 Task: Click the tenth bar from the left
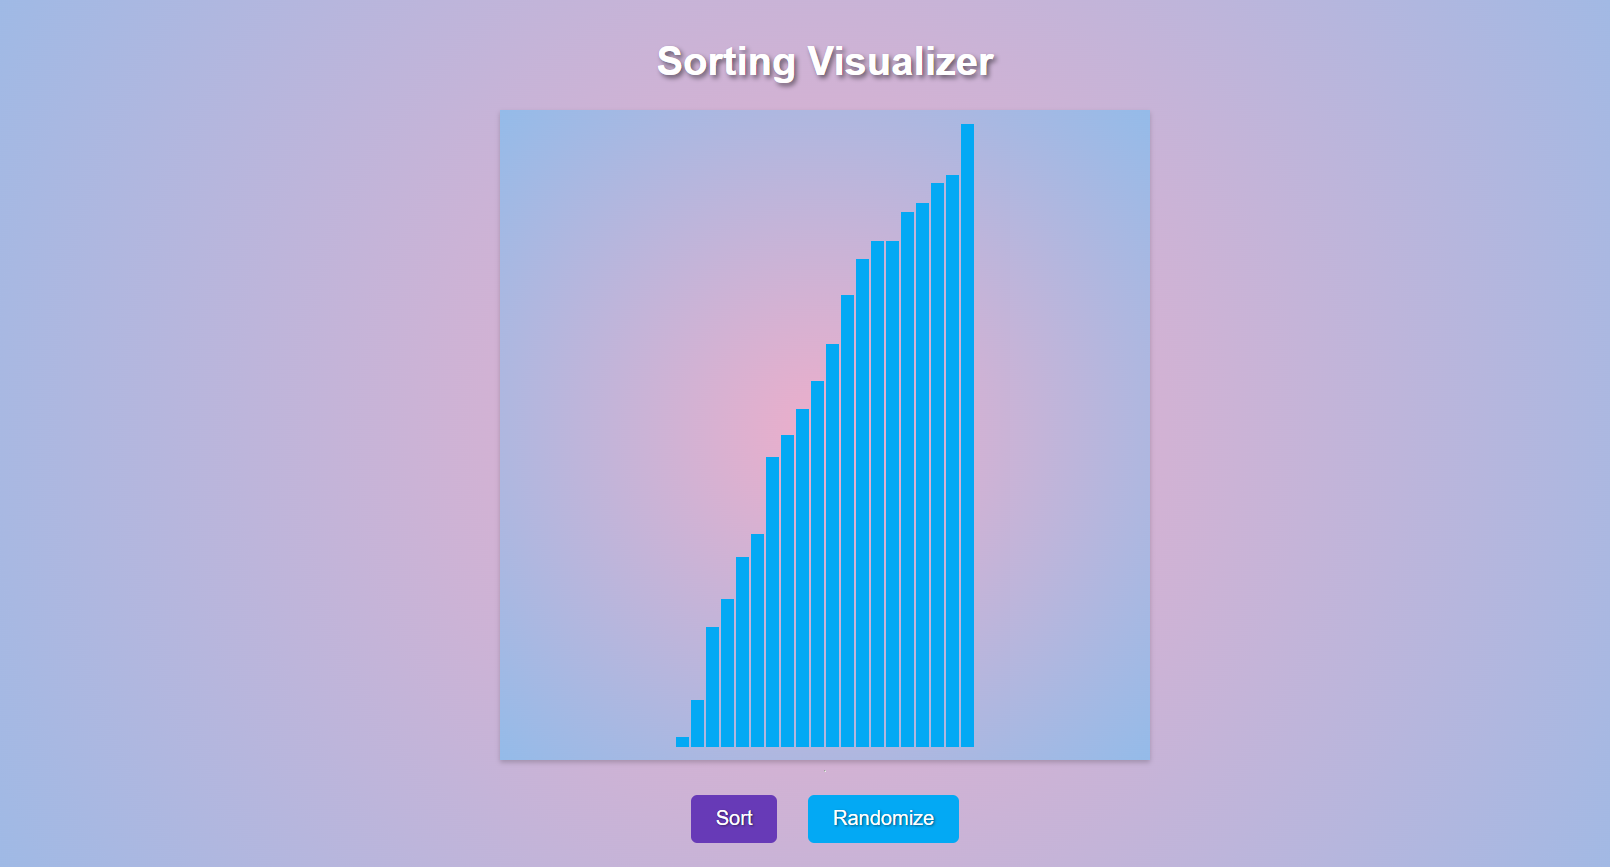pyautogui.click(x=817, y=564)
